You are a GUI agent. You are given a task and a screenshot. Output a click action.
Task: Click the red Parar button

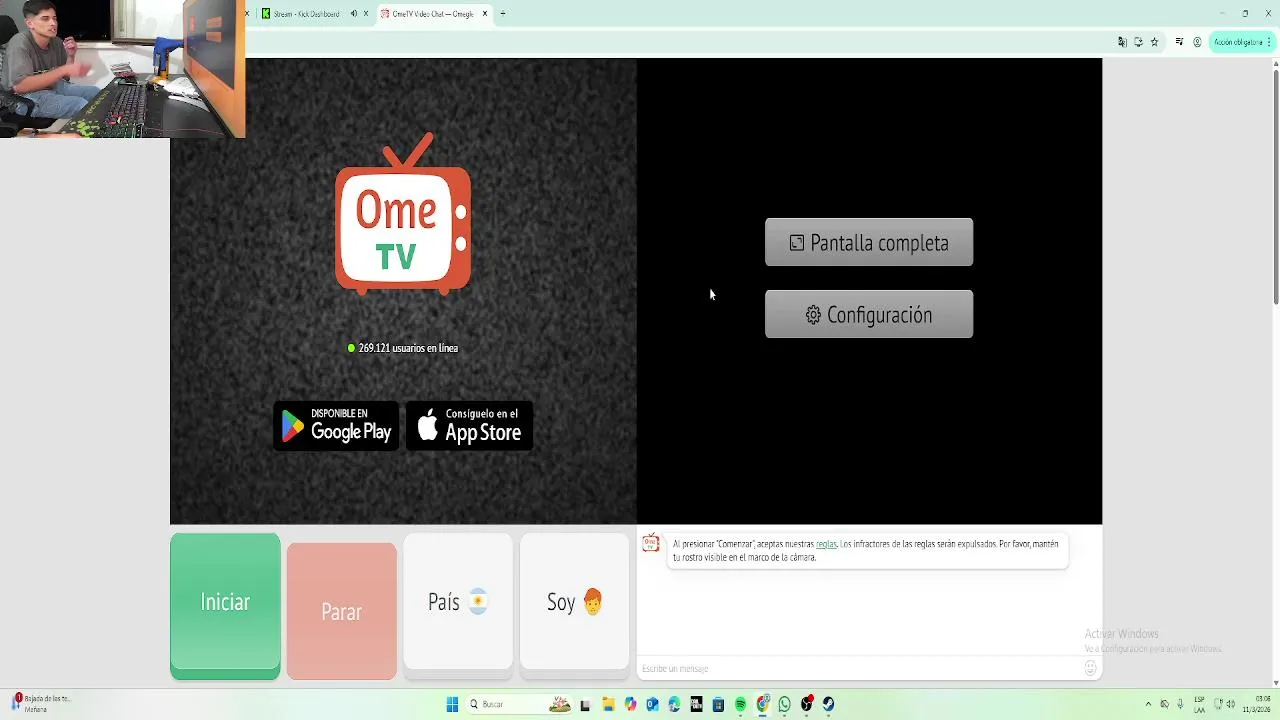341,611
